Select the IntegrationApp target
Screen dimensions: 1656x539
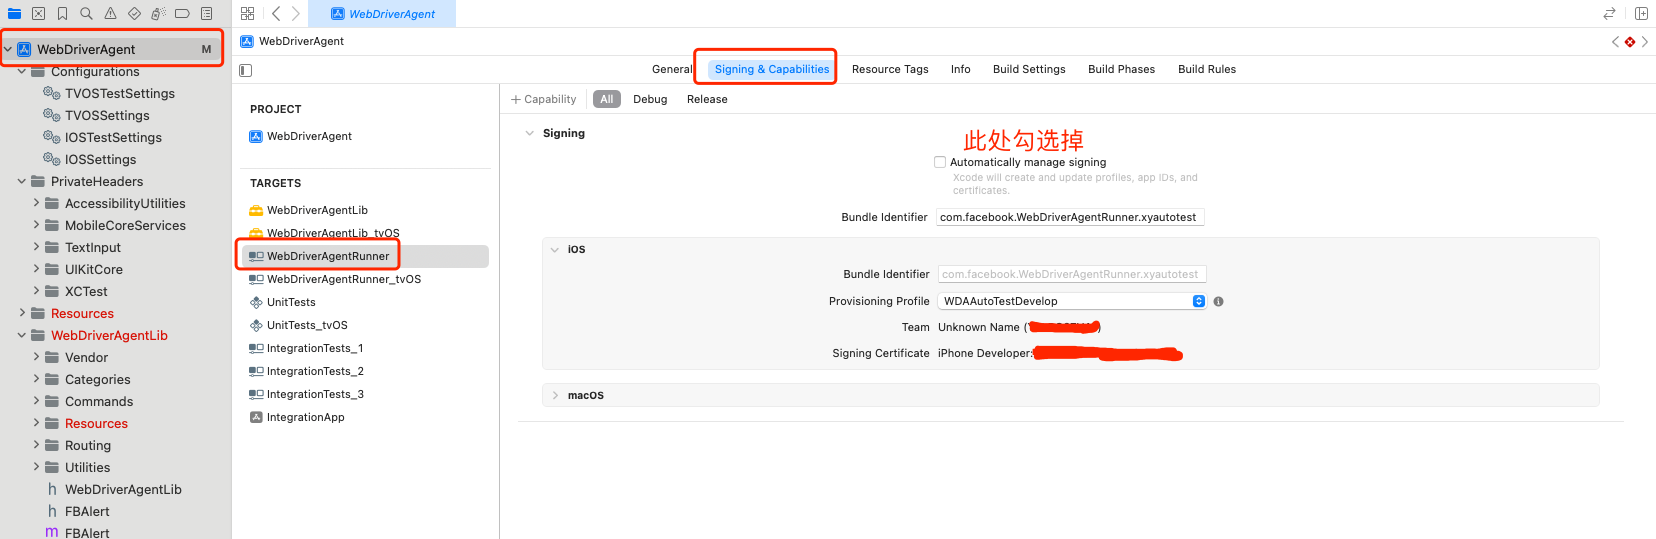[305, 417]
